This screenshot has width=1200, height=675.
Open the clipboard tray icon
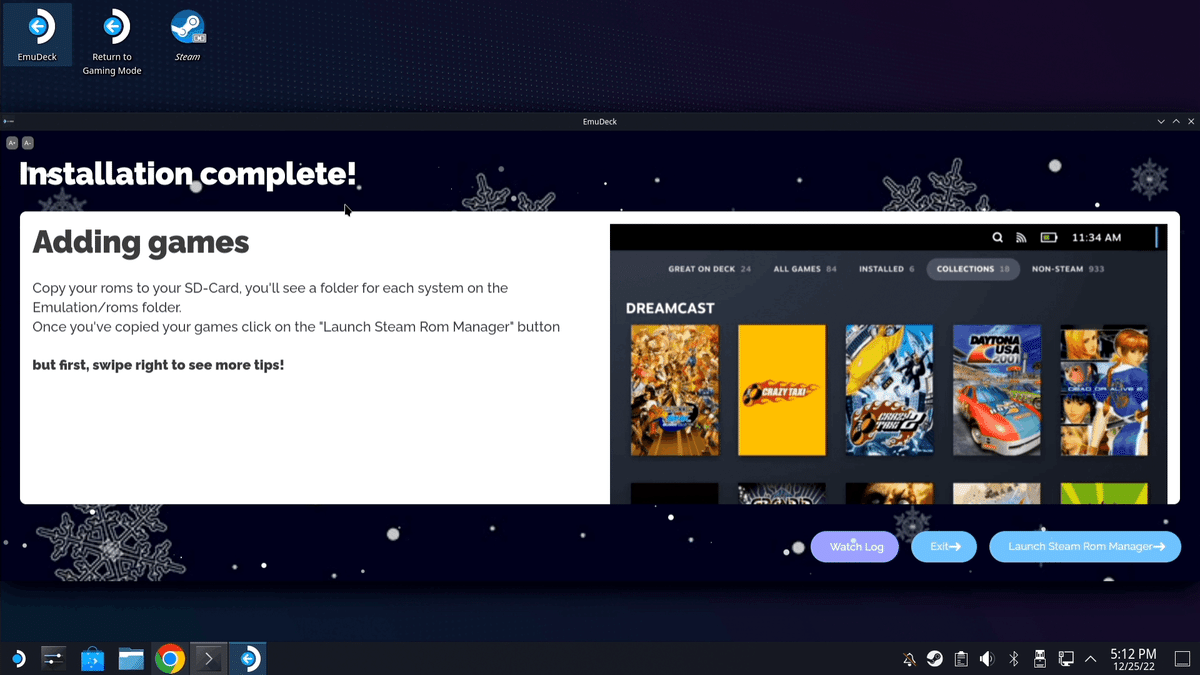point(961,659)
